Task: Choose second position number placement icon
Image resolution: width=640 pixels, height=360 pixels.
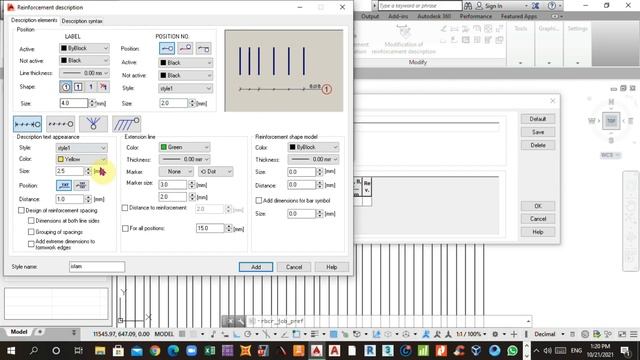Action: coord(185,49)
